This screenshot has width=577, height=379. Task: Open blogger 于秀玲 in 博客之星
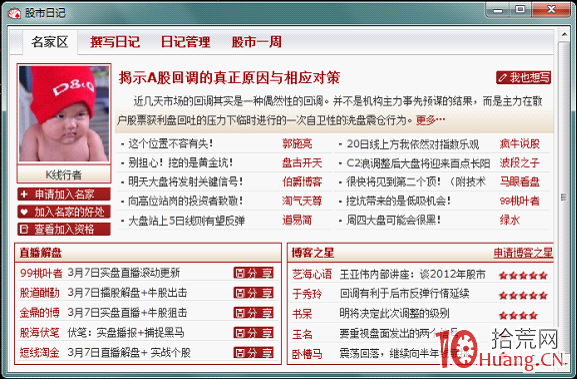(307, 294)
